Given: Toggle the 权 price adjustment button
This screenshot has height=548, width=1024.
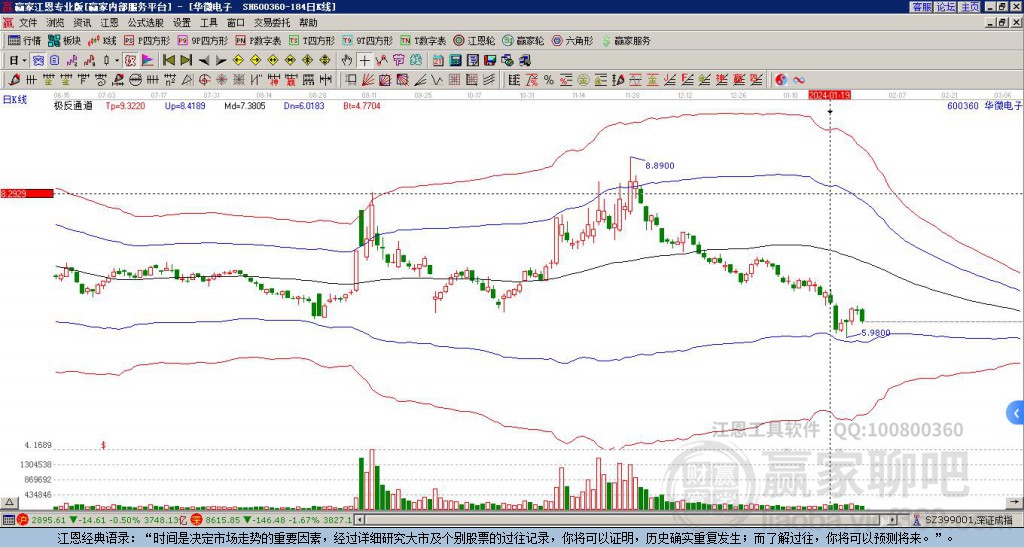Looking at the screenshot, I should 130,61.
